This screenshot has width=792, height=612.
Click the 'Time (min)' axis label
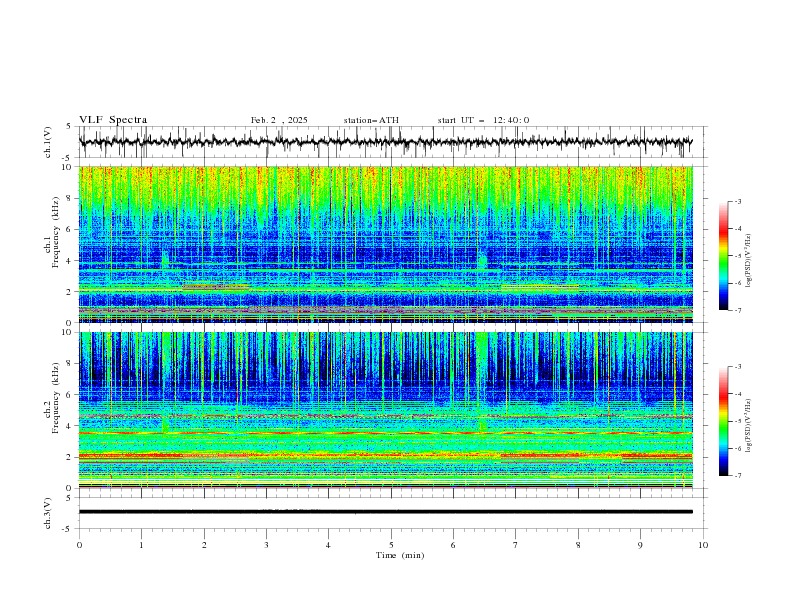coord(400,555)
